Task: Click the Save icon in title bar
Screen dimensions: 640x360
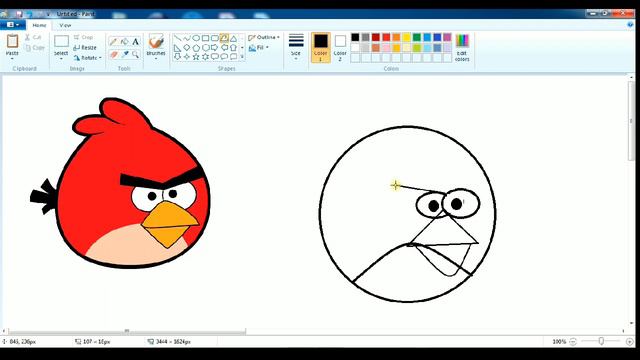Action: (18, 14)
